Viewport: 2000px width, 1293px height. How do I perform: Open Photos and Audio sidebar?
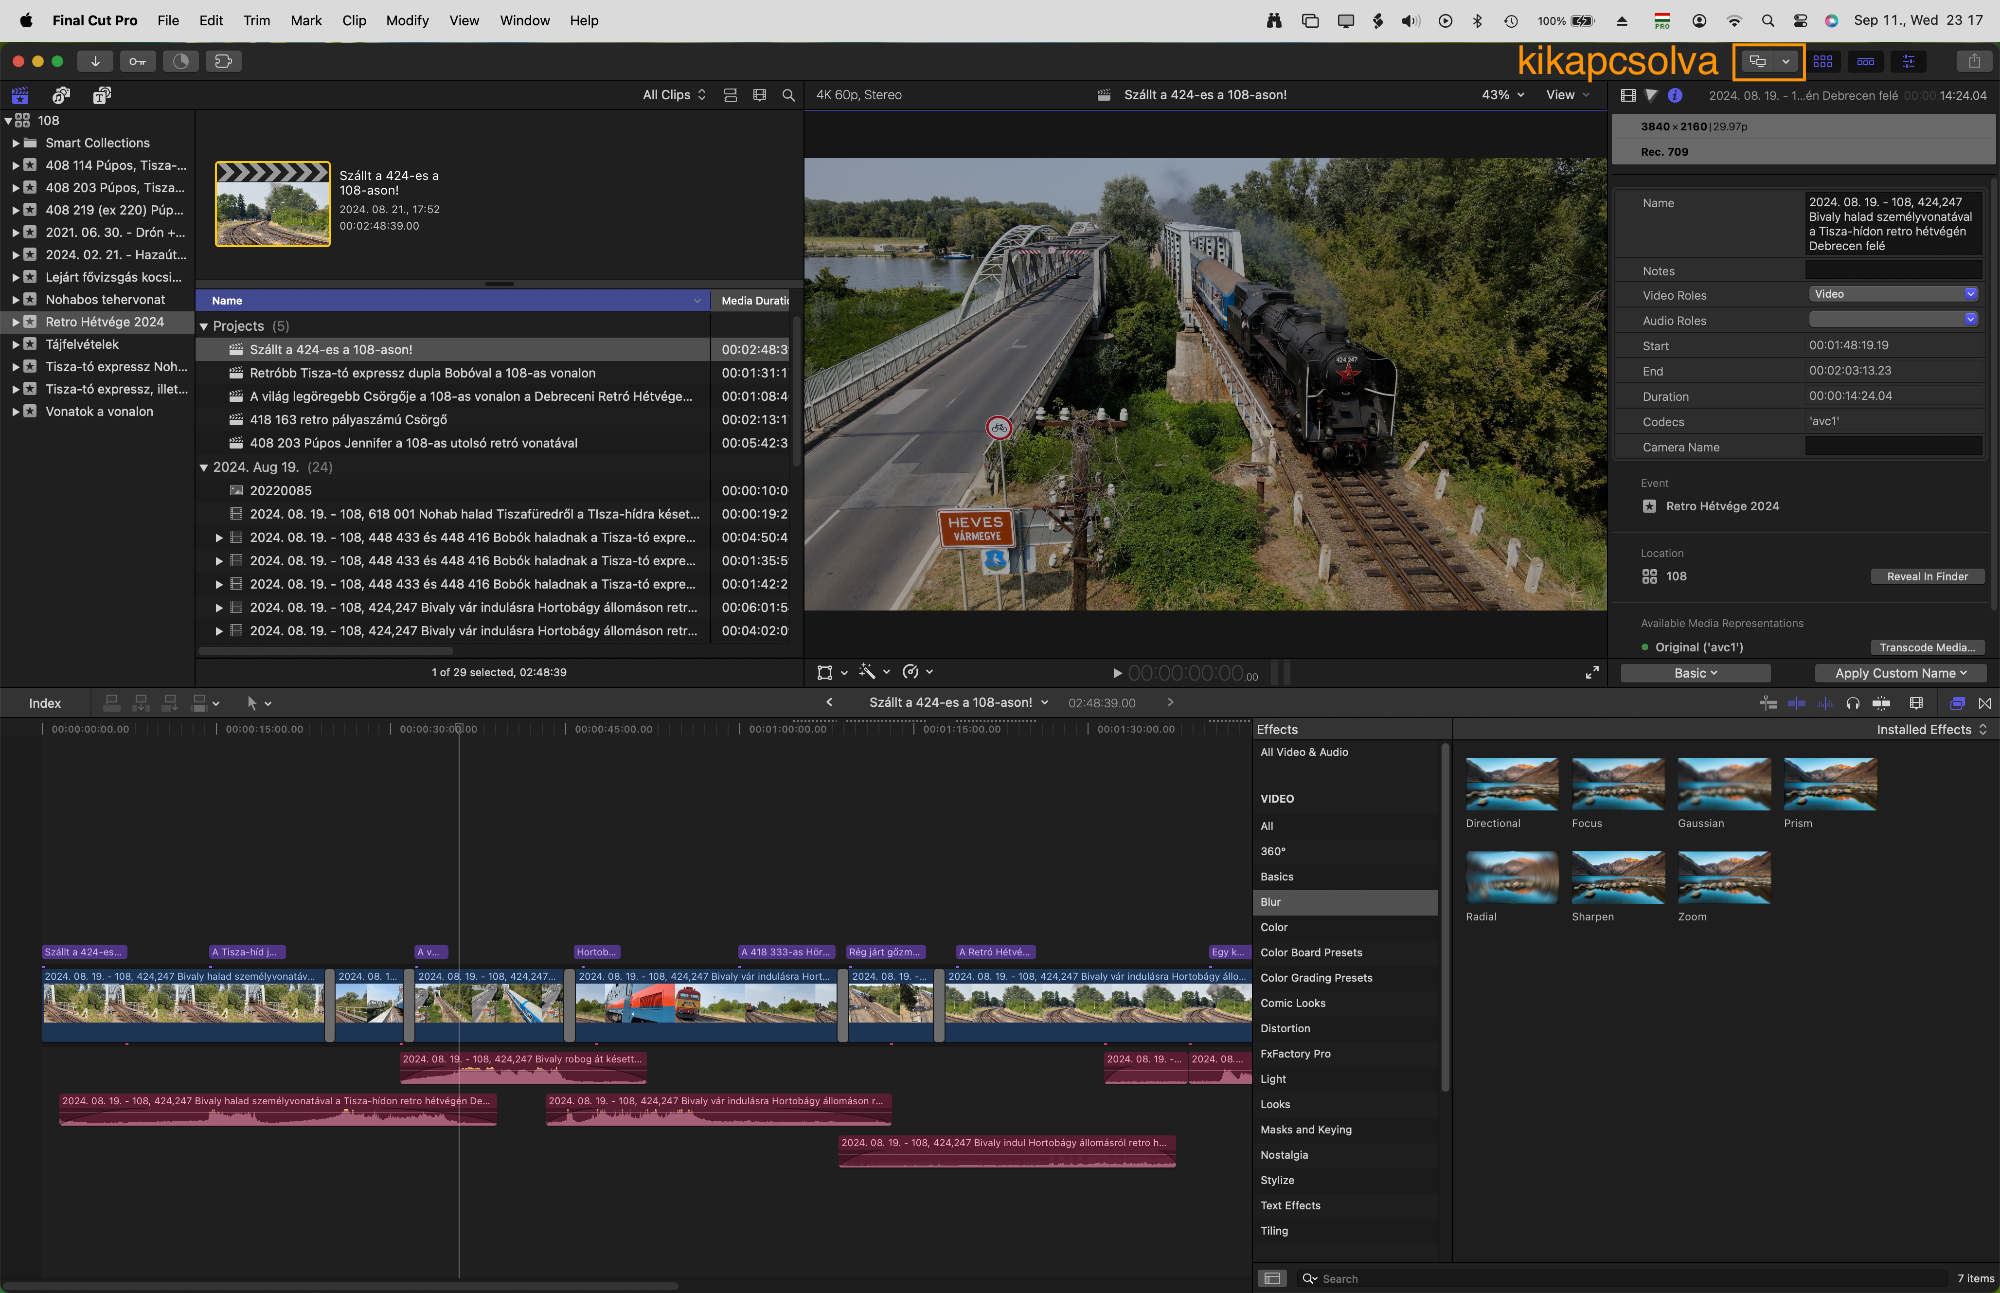pyautogui.click(x=61, y=95)
